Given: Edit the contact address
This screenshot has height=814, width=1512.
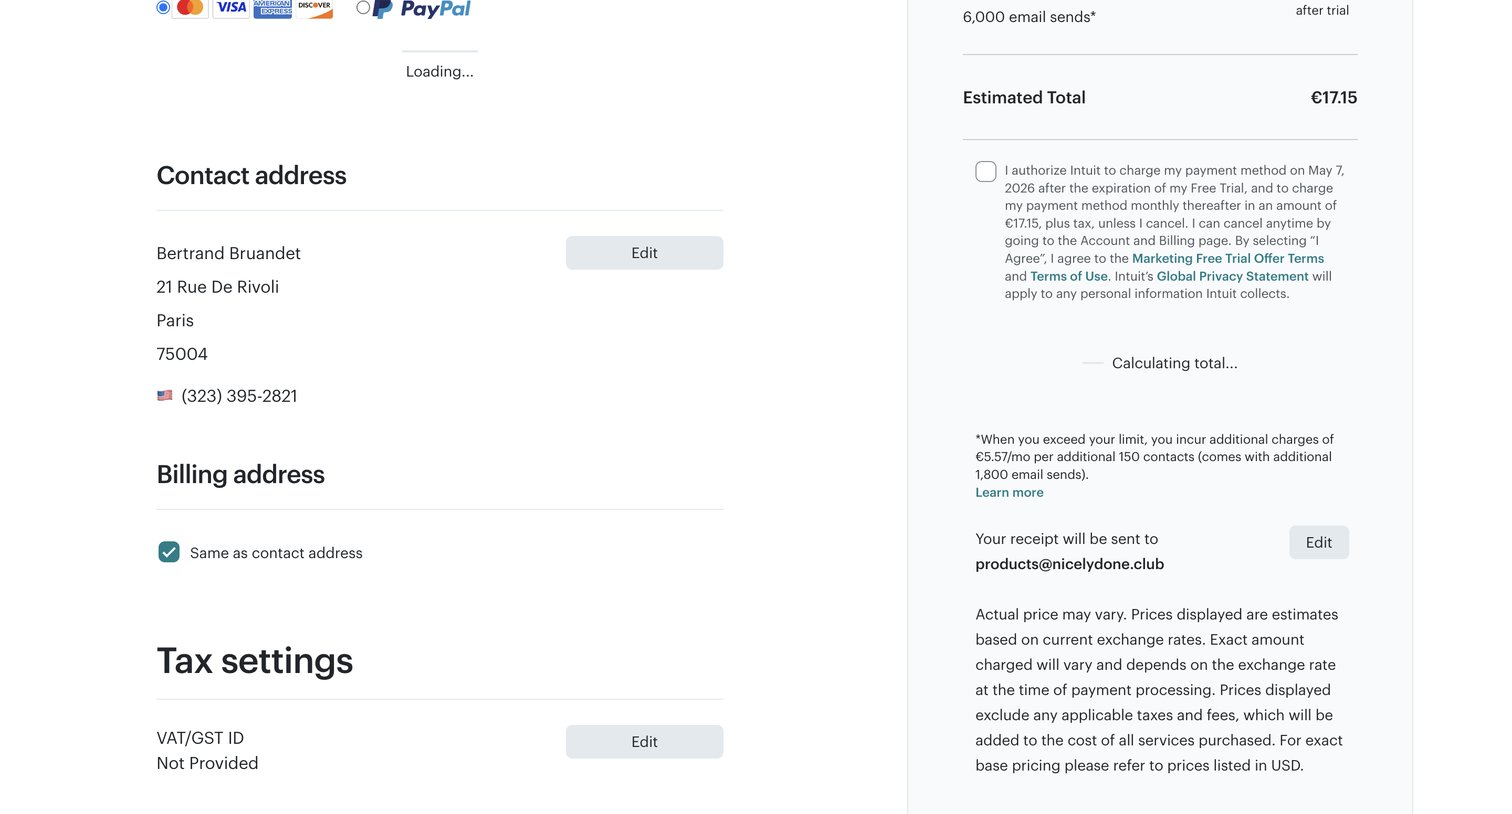Looking at the screenshot, I should pos(644,253).
